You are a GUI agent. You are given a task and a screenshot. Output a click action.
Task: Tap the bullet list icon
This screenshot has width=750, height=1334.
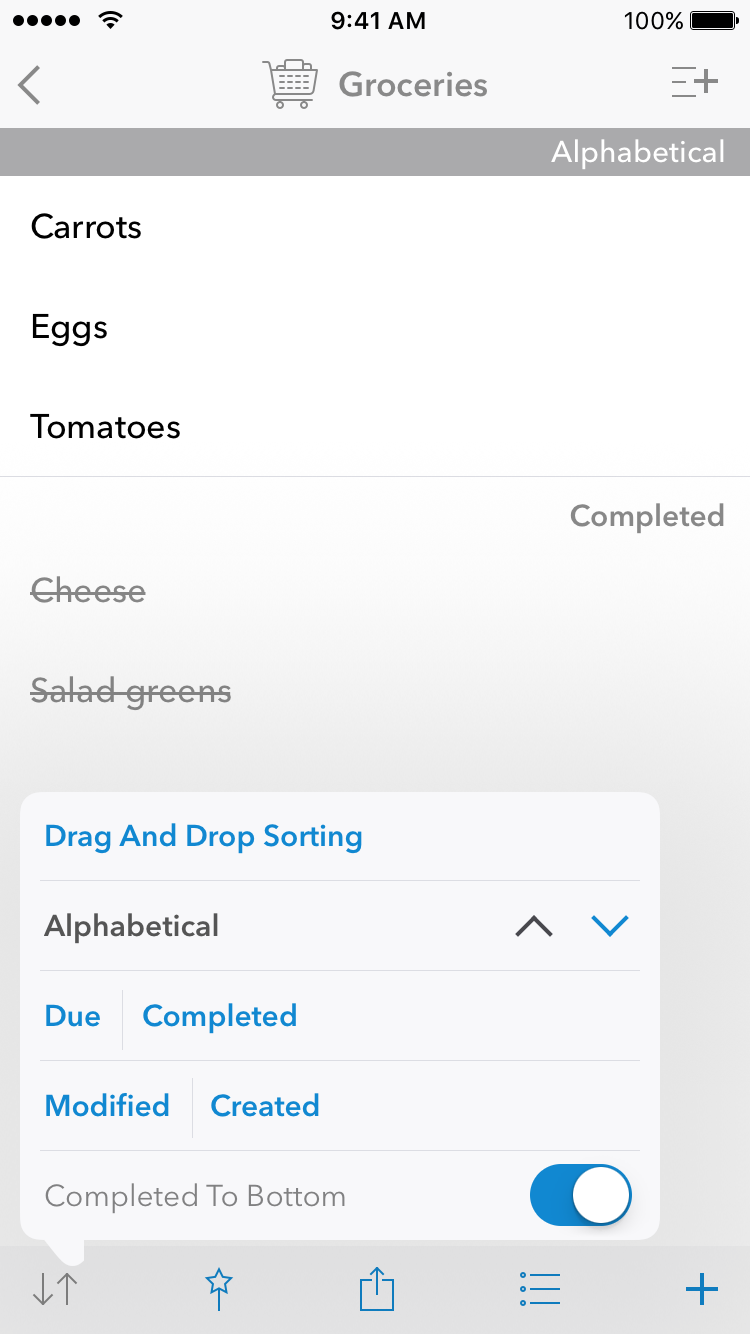coord(540,1289)
